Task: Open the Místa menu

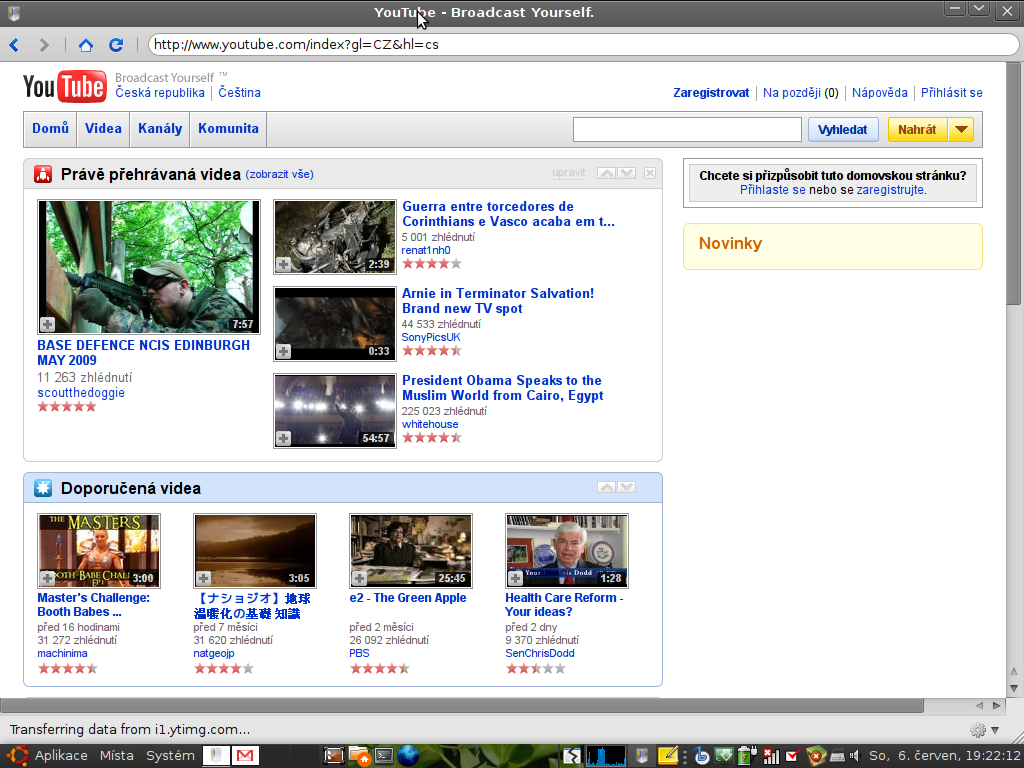Action: pos(117,756)
